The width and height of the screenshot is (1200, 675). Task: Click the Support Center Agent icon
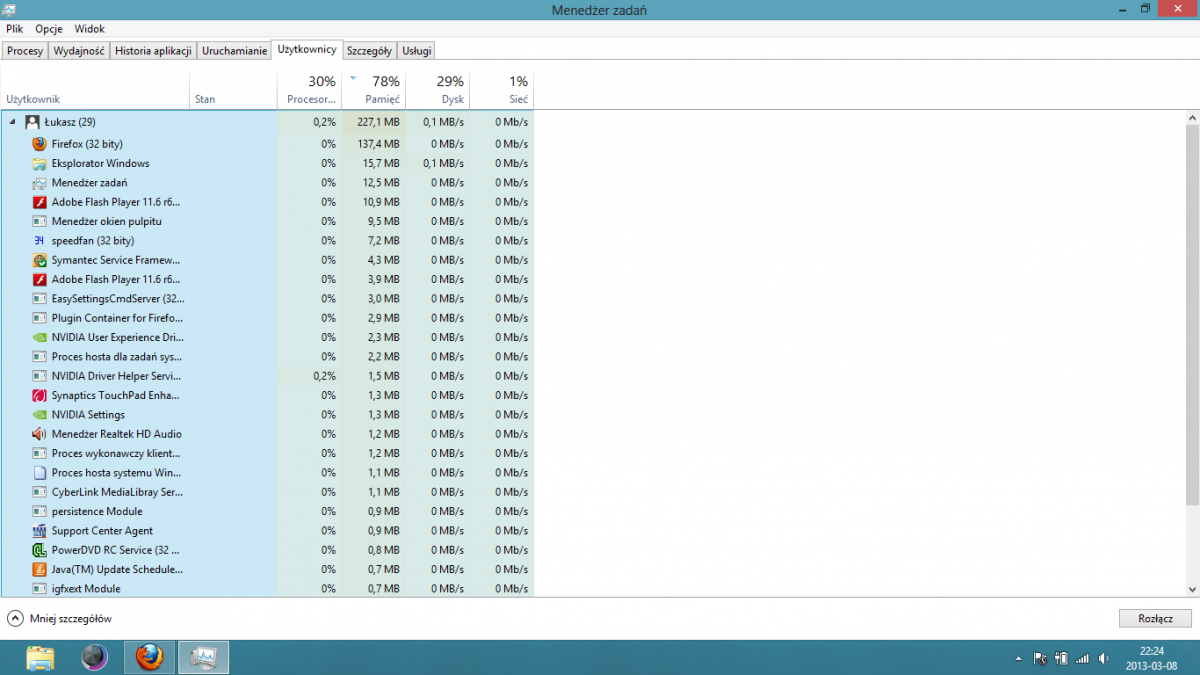(39, 531)
